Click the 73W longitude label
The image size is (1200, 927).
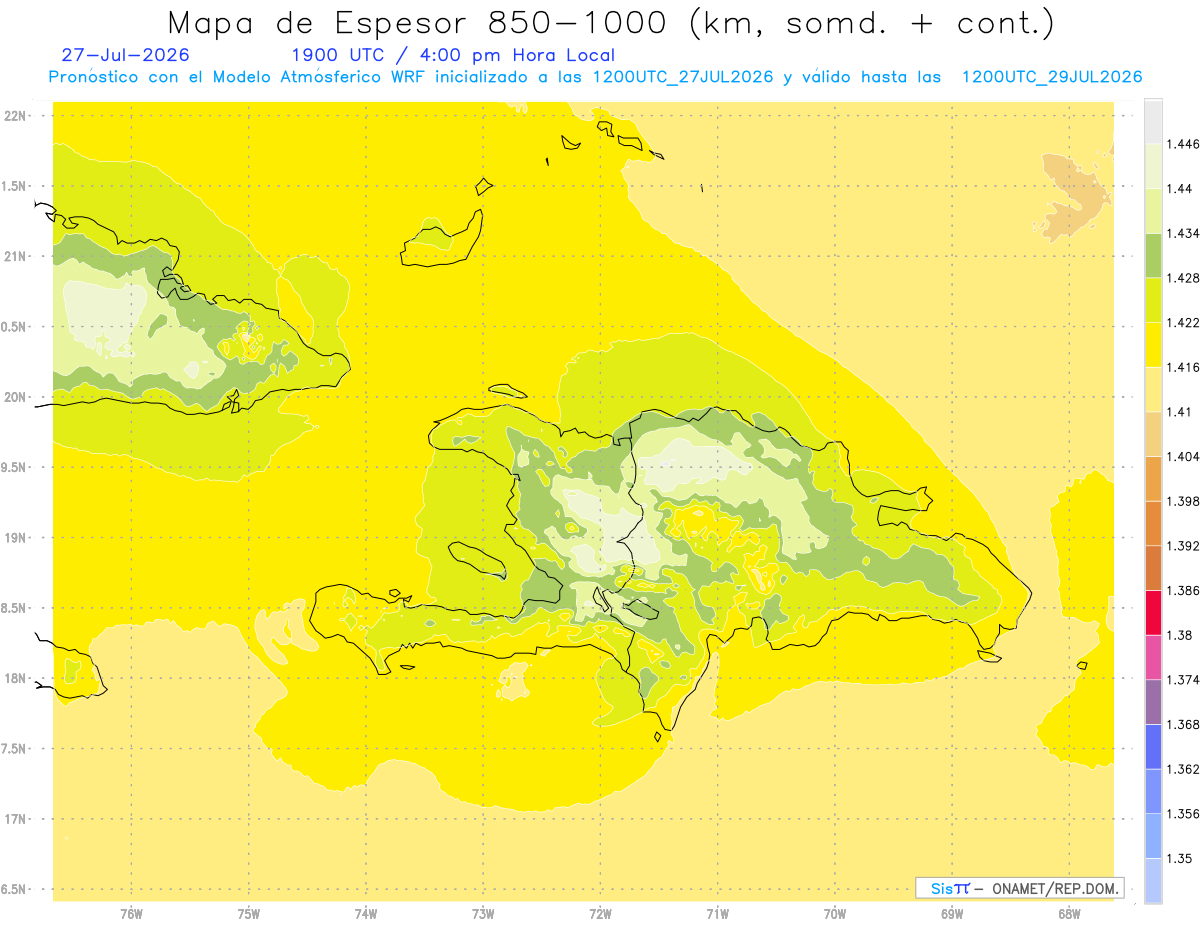[483, 915]
